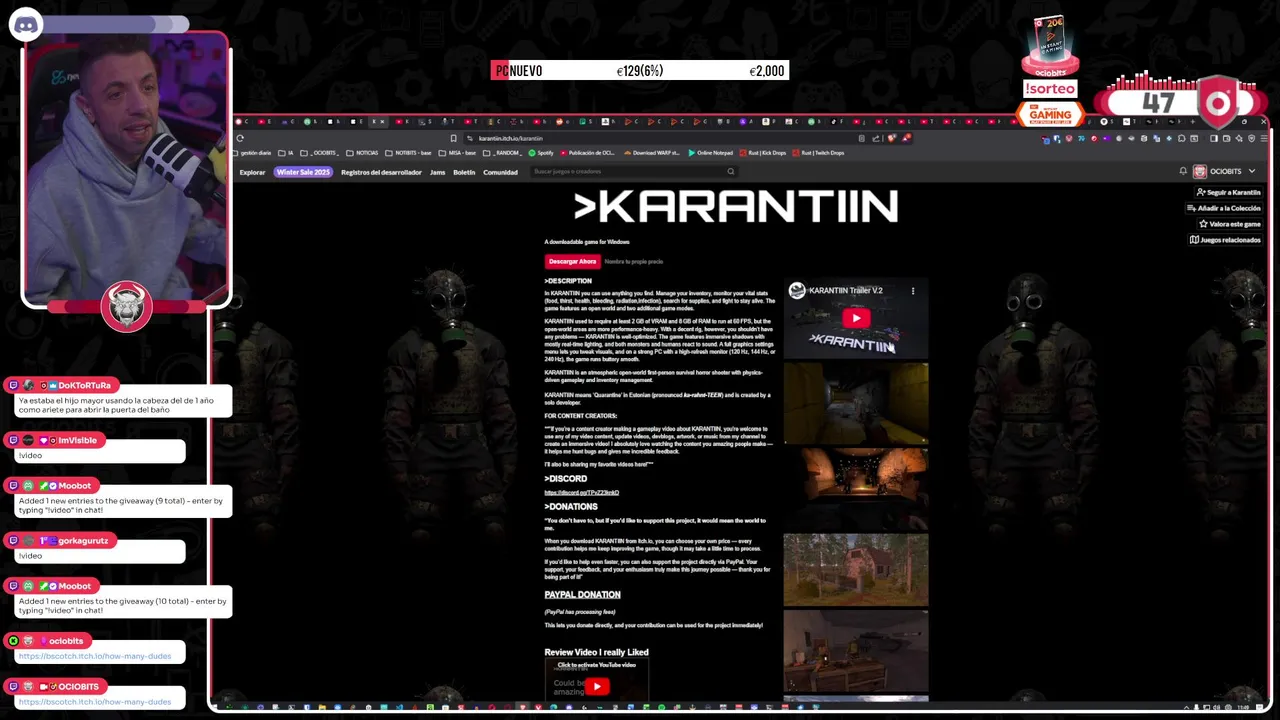1280x720 pixels.
Task: Focus the karantiin.itch.io address bar
Action: [660, 138]
